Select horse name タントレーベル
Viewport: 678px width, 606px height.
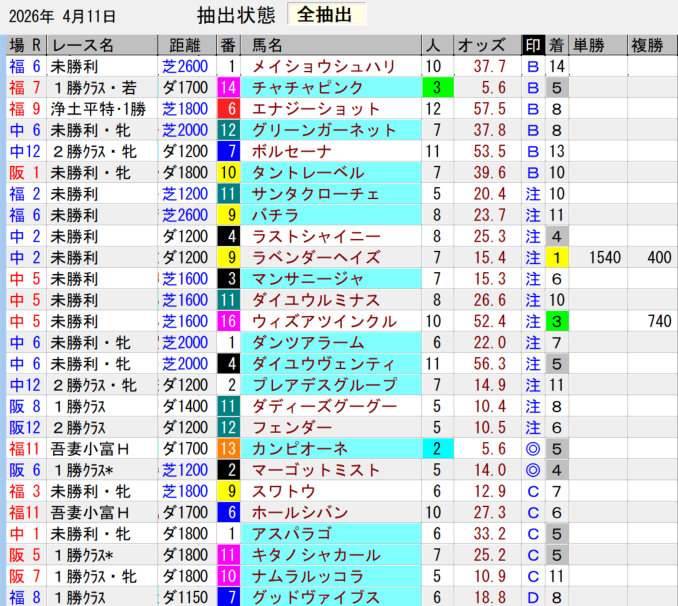[x=307, y=173]
